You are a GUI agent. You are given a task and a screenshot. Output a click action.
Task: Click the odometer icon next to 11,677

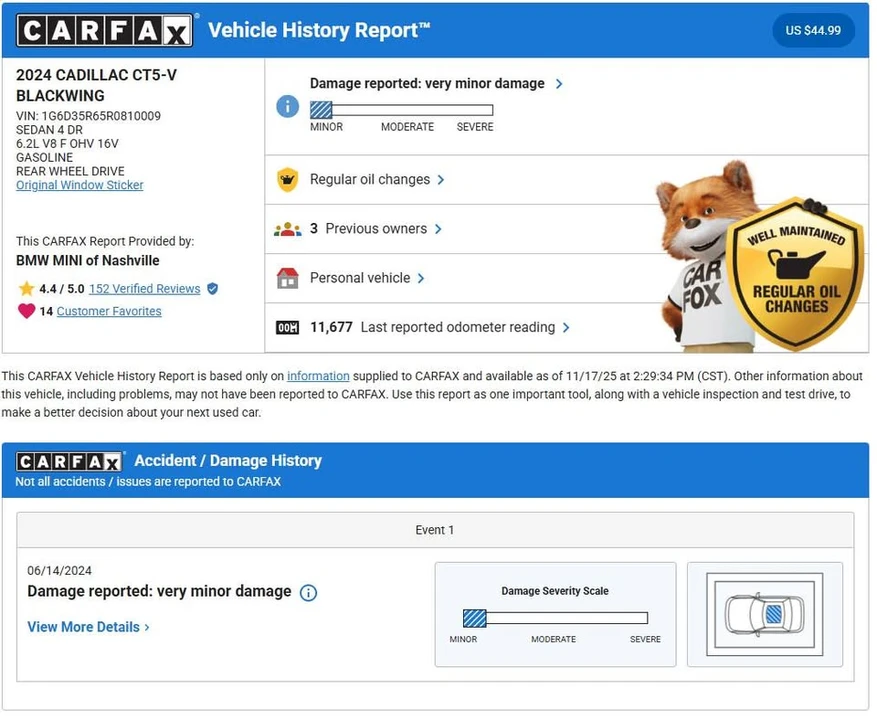[x=289, y=328]
